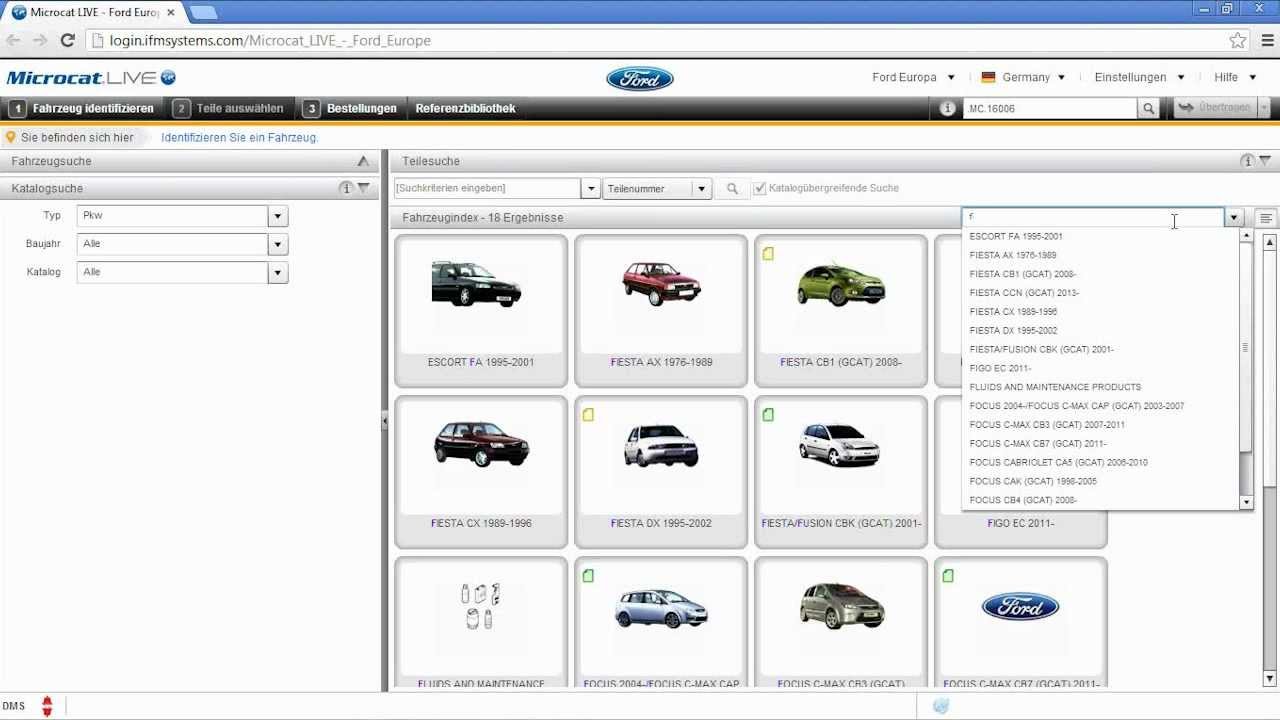Click the status bar globe icon
Screen dimensions: 1280x720
(x=940, y=706)
